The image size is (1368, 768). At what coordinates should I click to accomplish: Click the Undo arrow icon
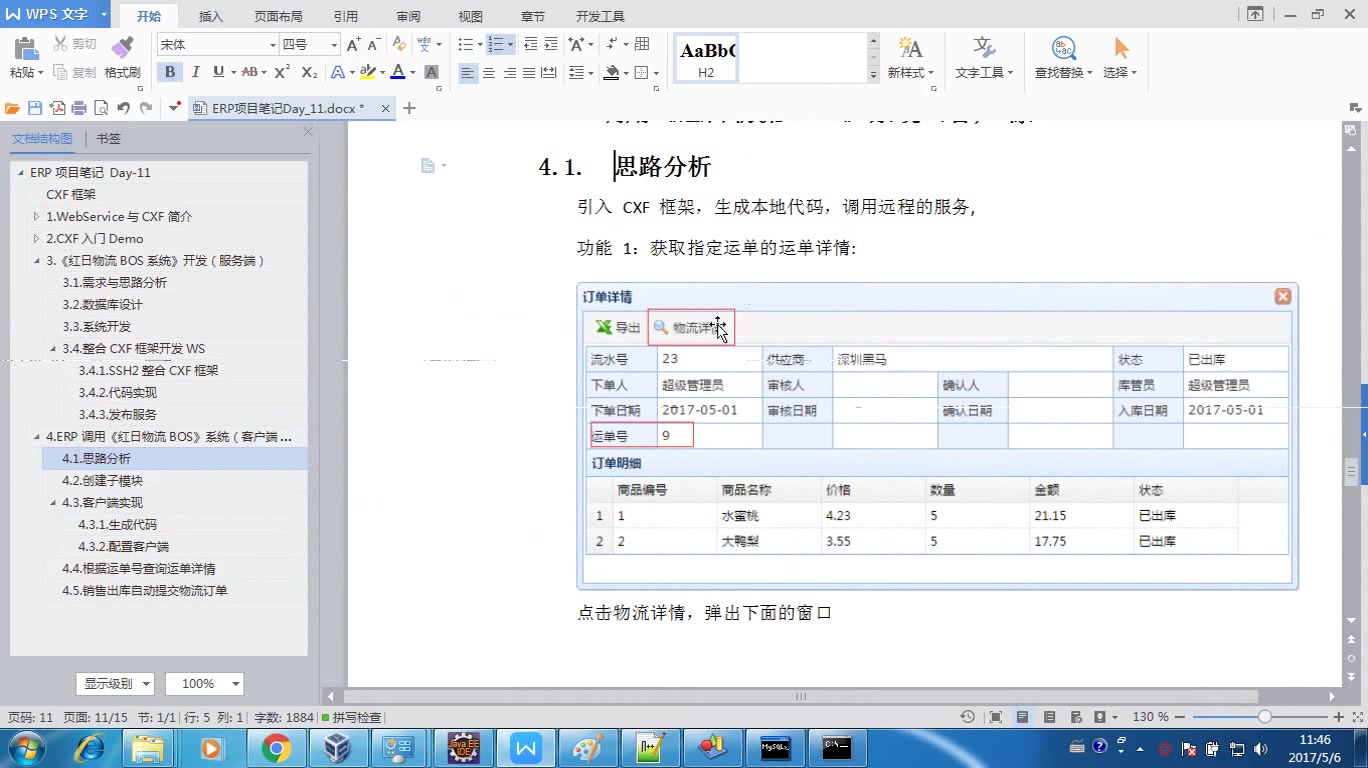click(122, 107)
